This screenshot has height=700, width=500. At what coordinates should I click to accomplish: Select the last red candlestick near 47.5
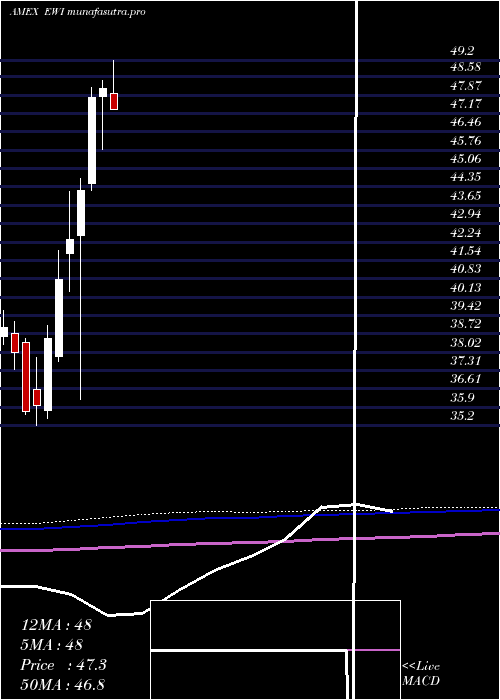tap(114, 101)
